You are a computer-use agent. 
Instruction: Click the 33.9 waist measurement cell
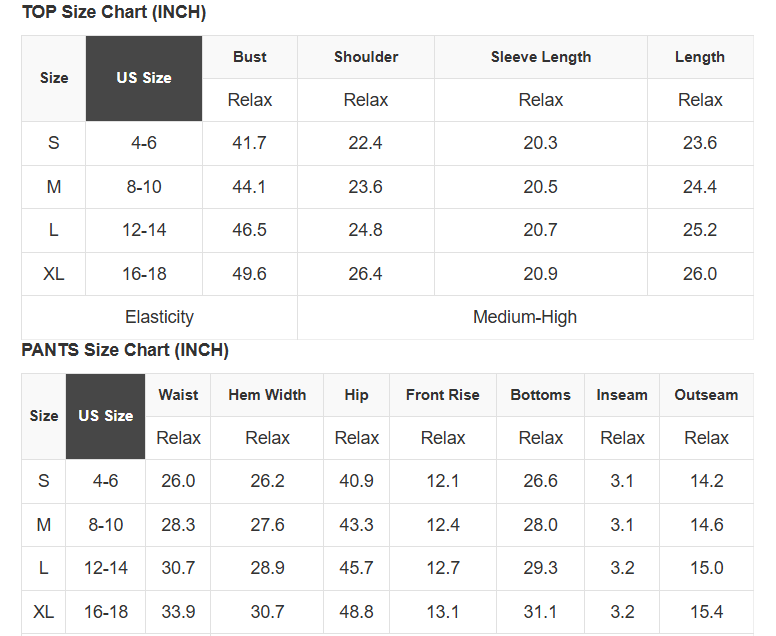click(178, 611)
